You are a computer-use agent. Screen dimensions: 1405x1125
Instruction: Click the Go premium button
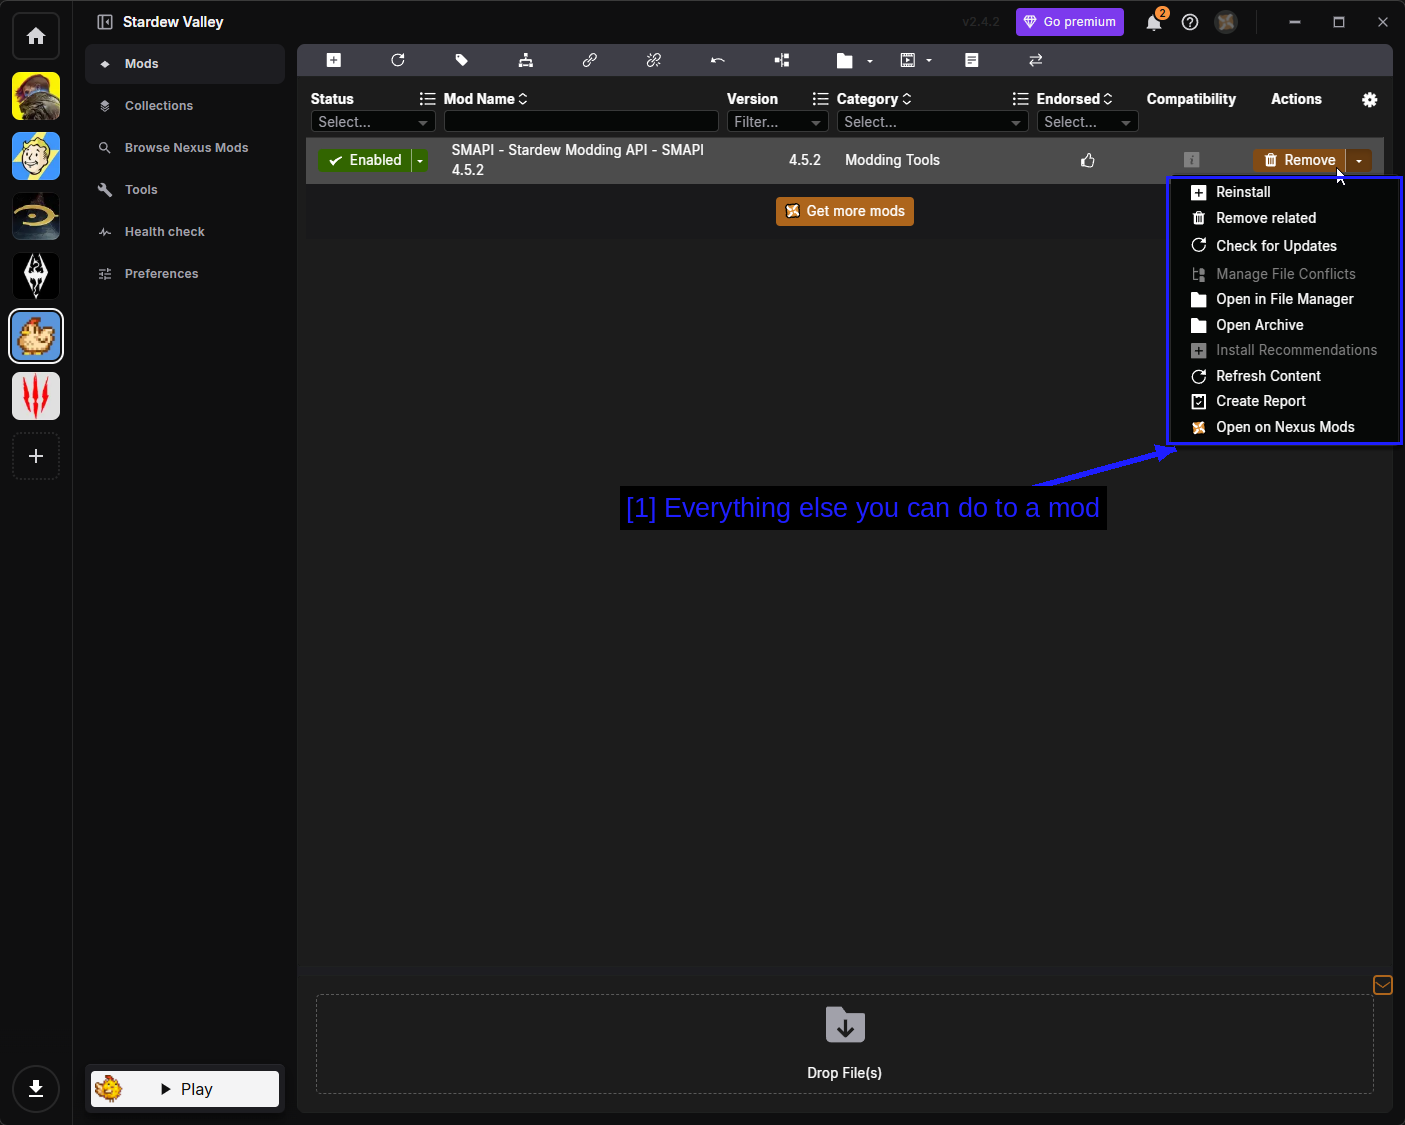point(1070,22)
